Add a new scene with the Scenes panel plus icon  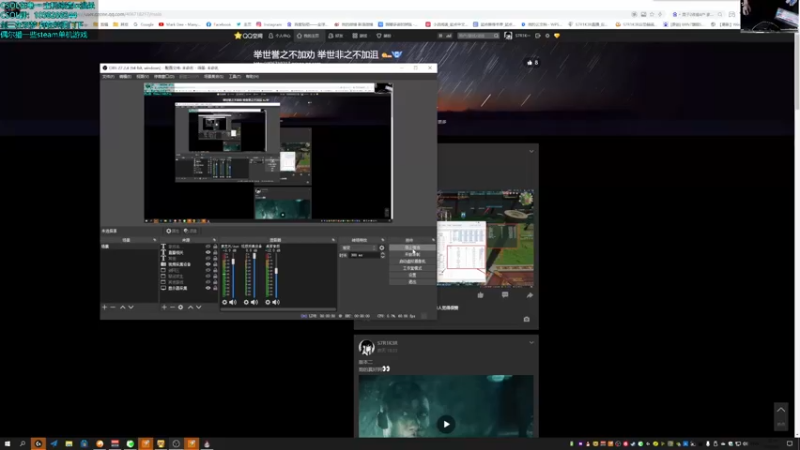point(105,307)
